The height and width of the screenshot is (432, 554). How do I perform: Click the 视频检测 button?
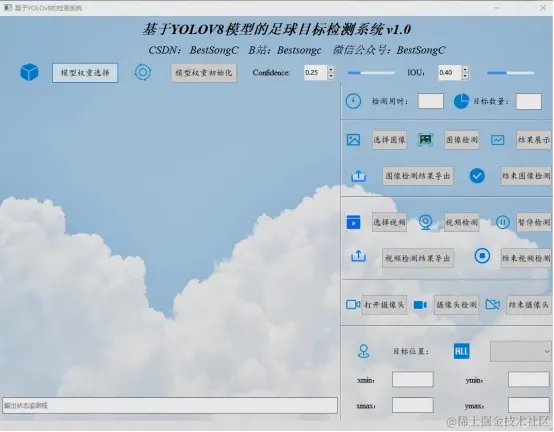tap(461, 222)
